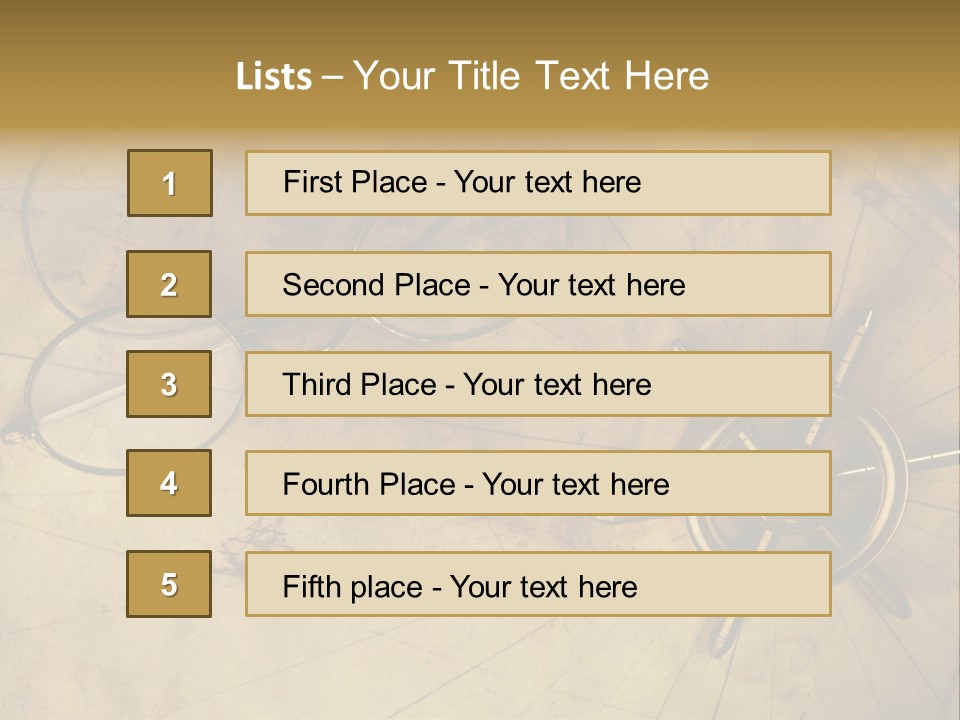
Task: Click the number 3 box
Action: point(169,384)
